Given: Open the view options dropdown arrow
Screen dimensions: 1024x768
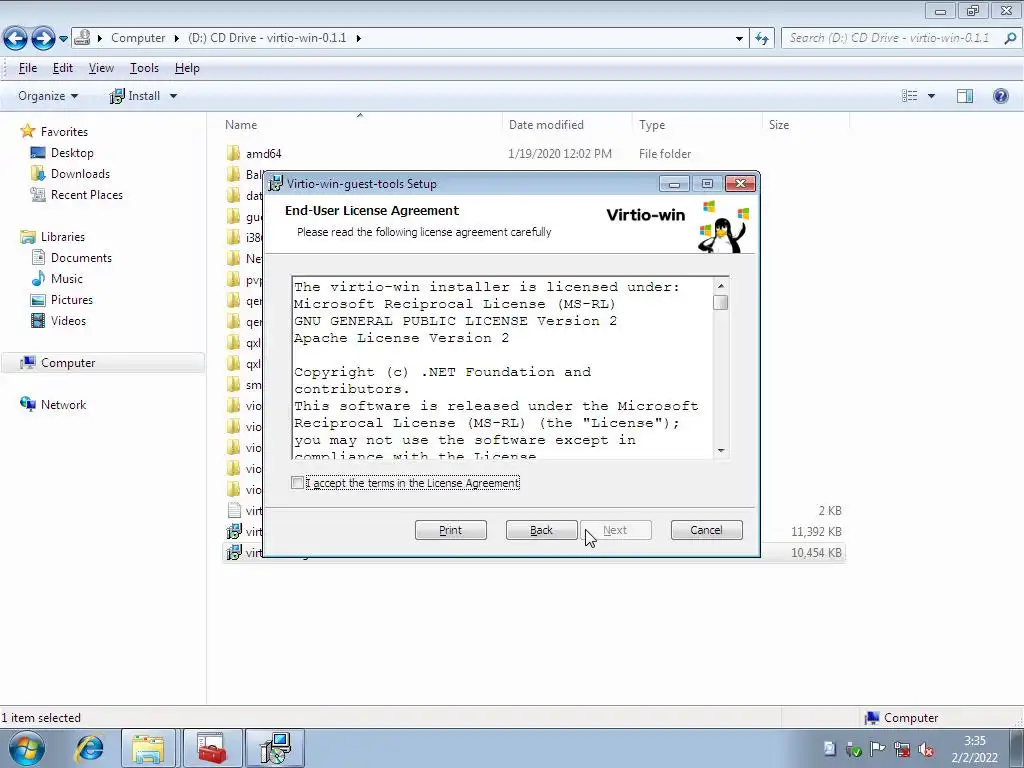Looking at the screenshot, I should (931, 96).
